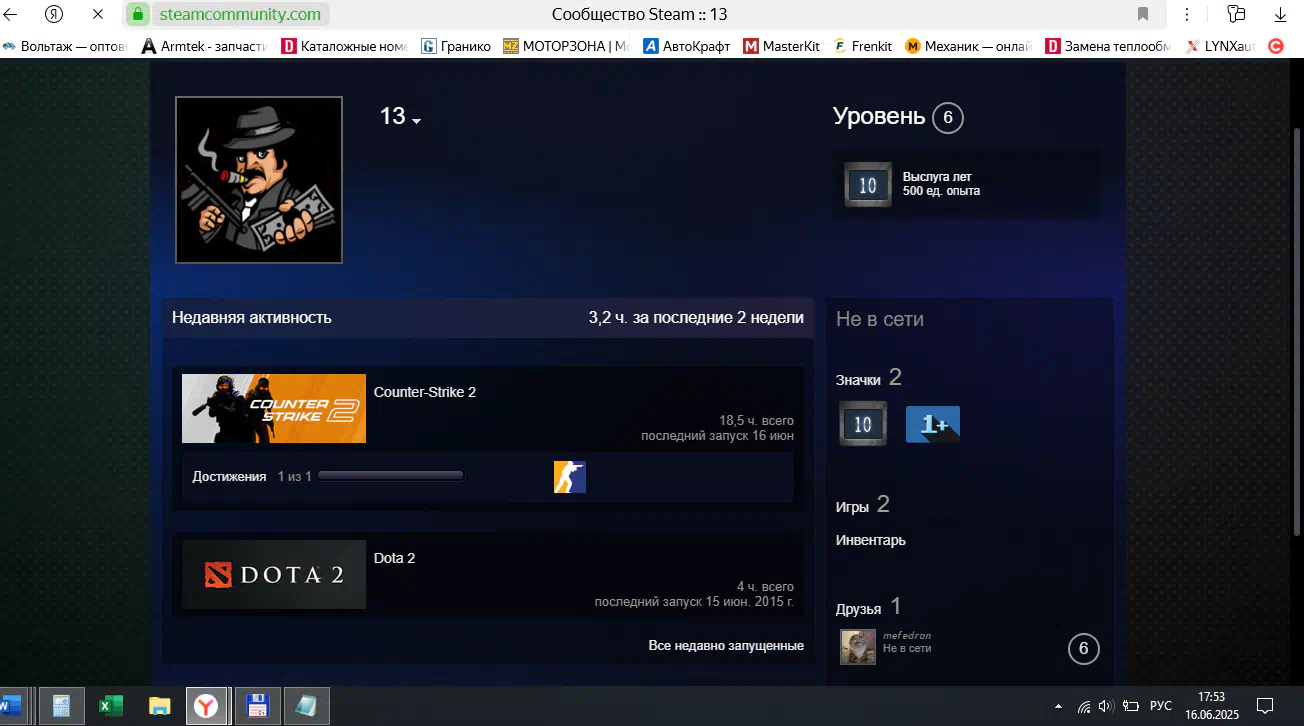Open the Counter-Strike 2 title link
The width and height of the screenshot is (1304, 726).
(x=425, y=392)
